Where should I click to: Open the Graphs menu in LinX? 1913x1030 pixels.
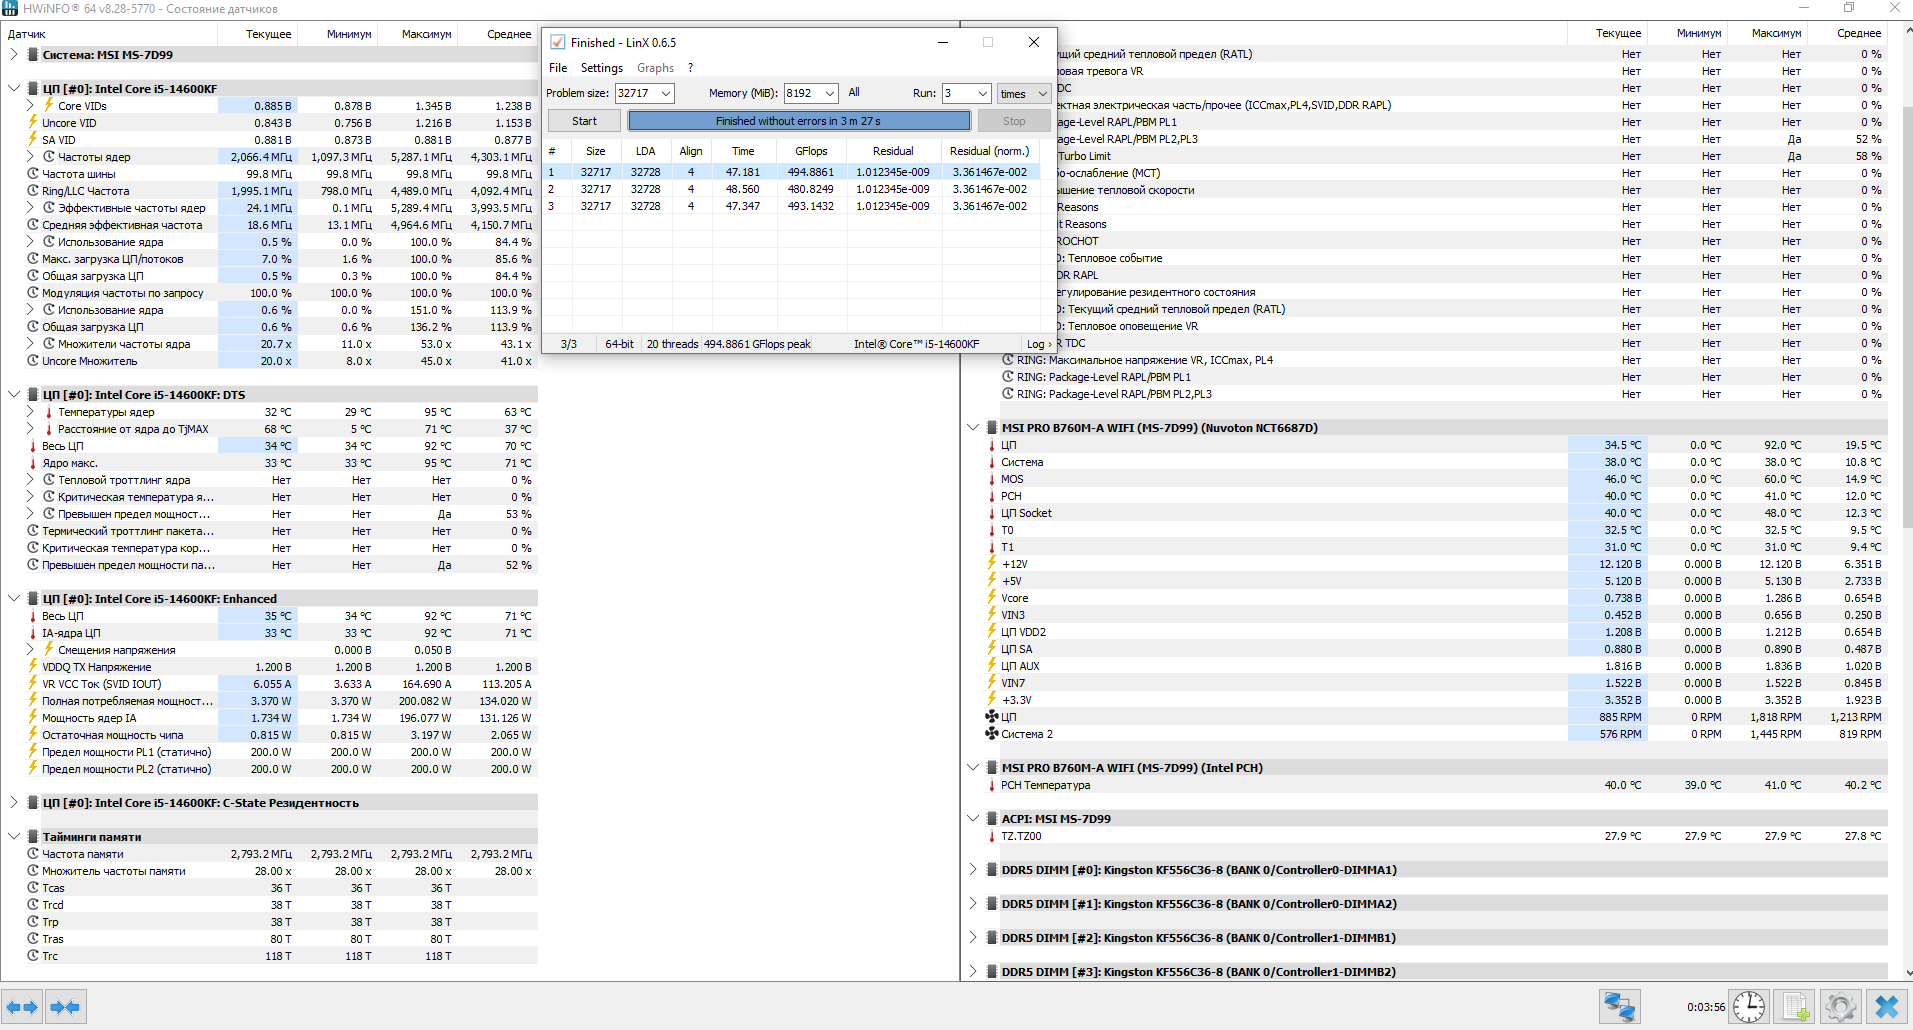pos(655,68)
